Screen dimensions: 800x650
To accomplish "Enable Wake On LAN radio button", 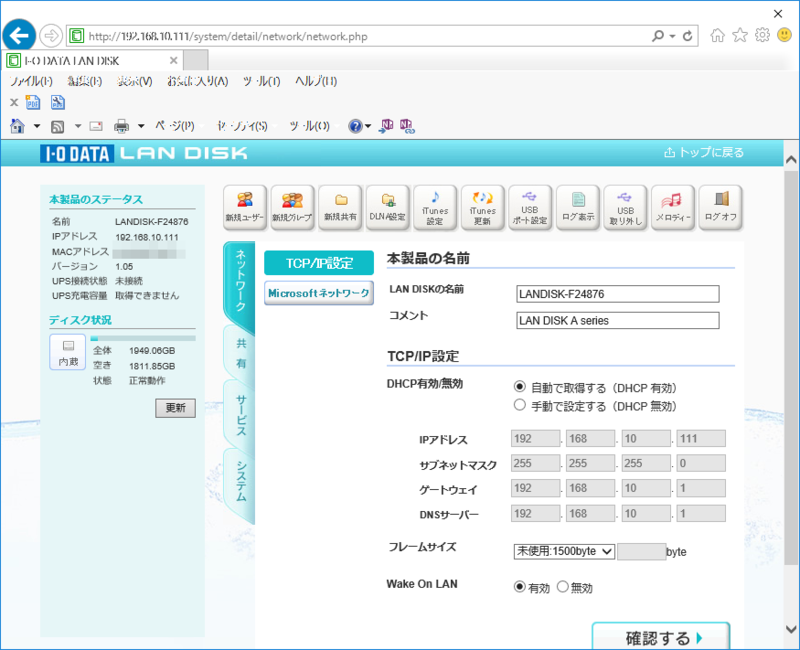I will 519,587.
